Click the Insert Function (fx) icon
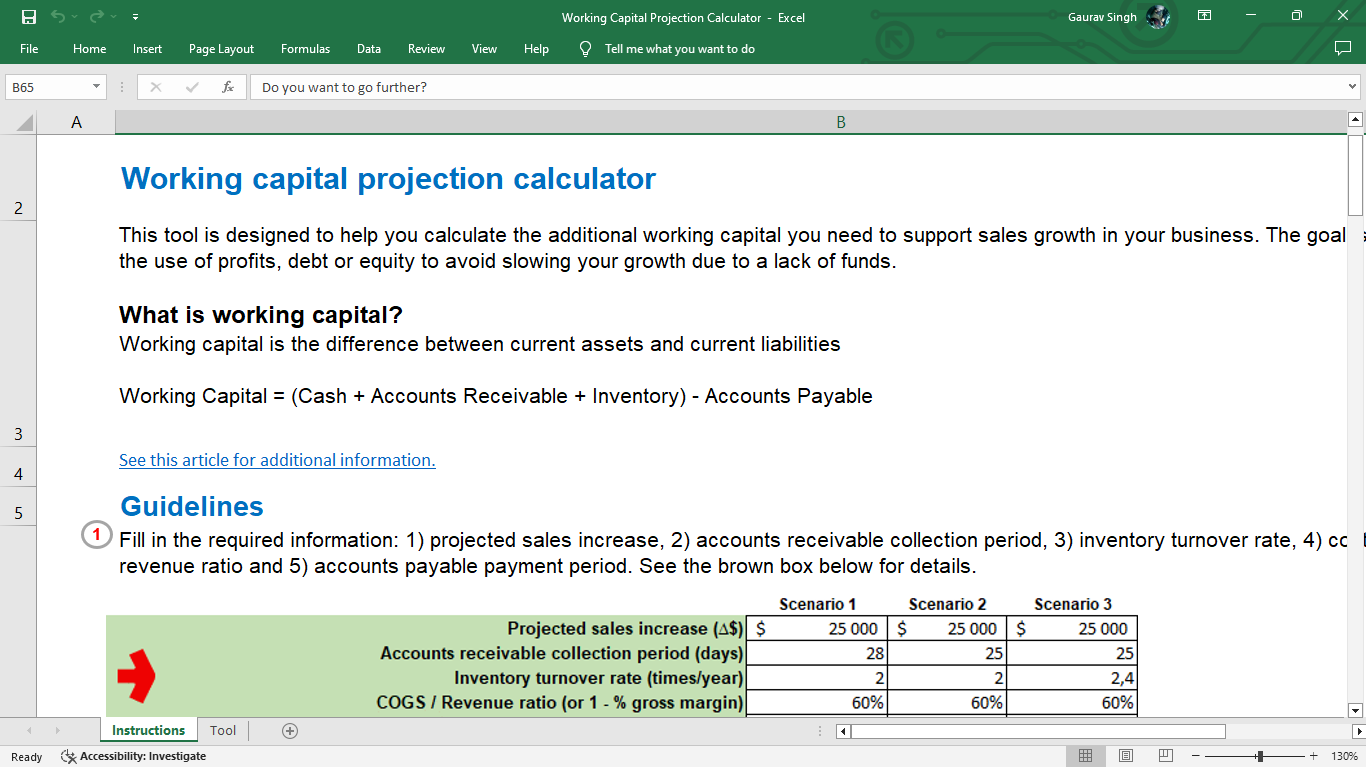 coord(228,87)
